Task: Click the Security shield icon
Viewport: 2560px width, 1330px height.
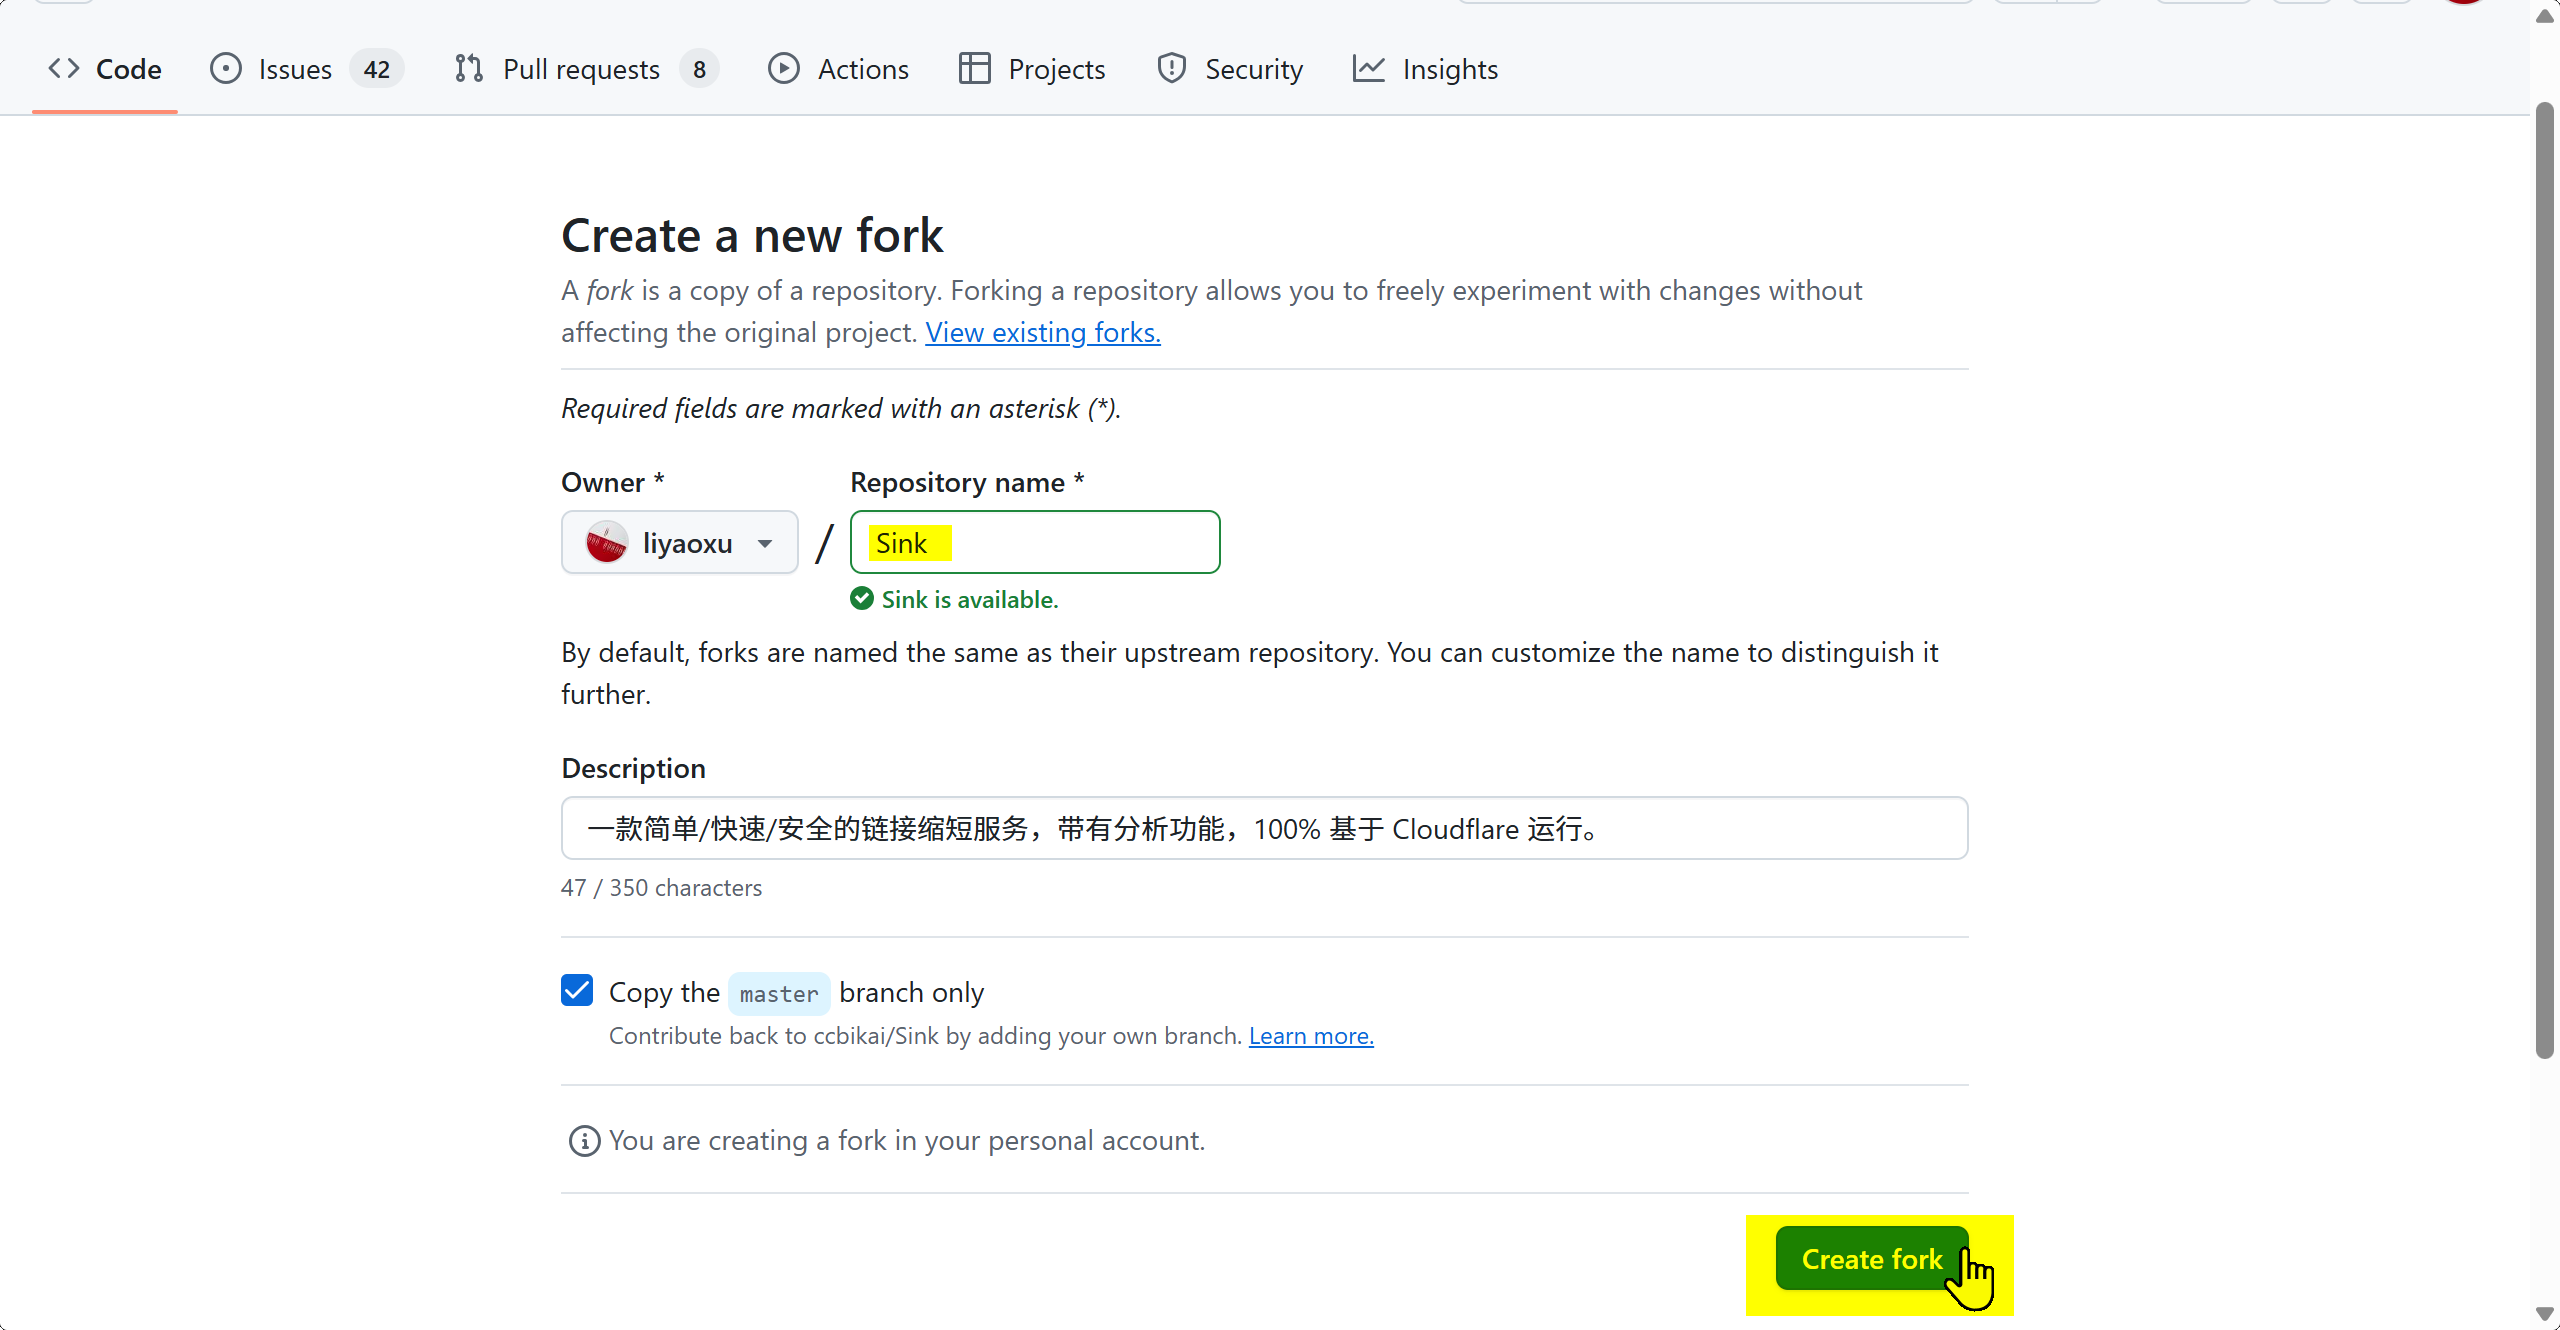Action: [1171, 69]
